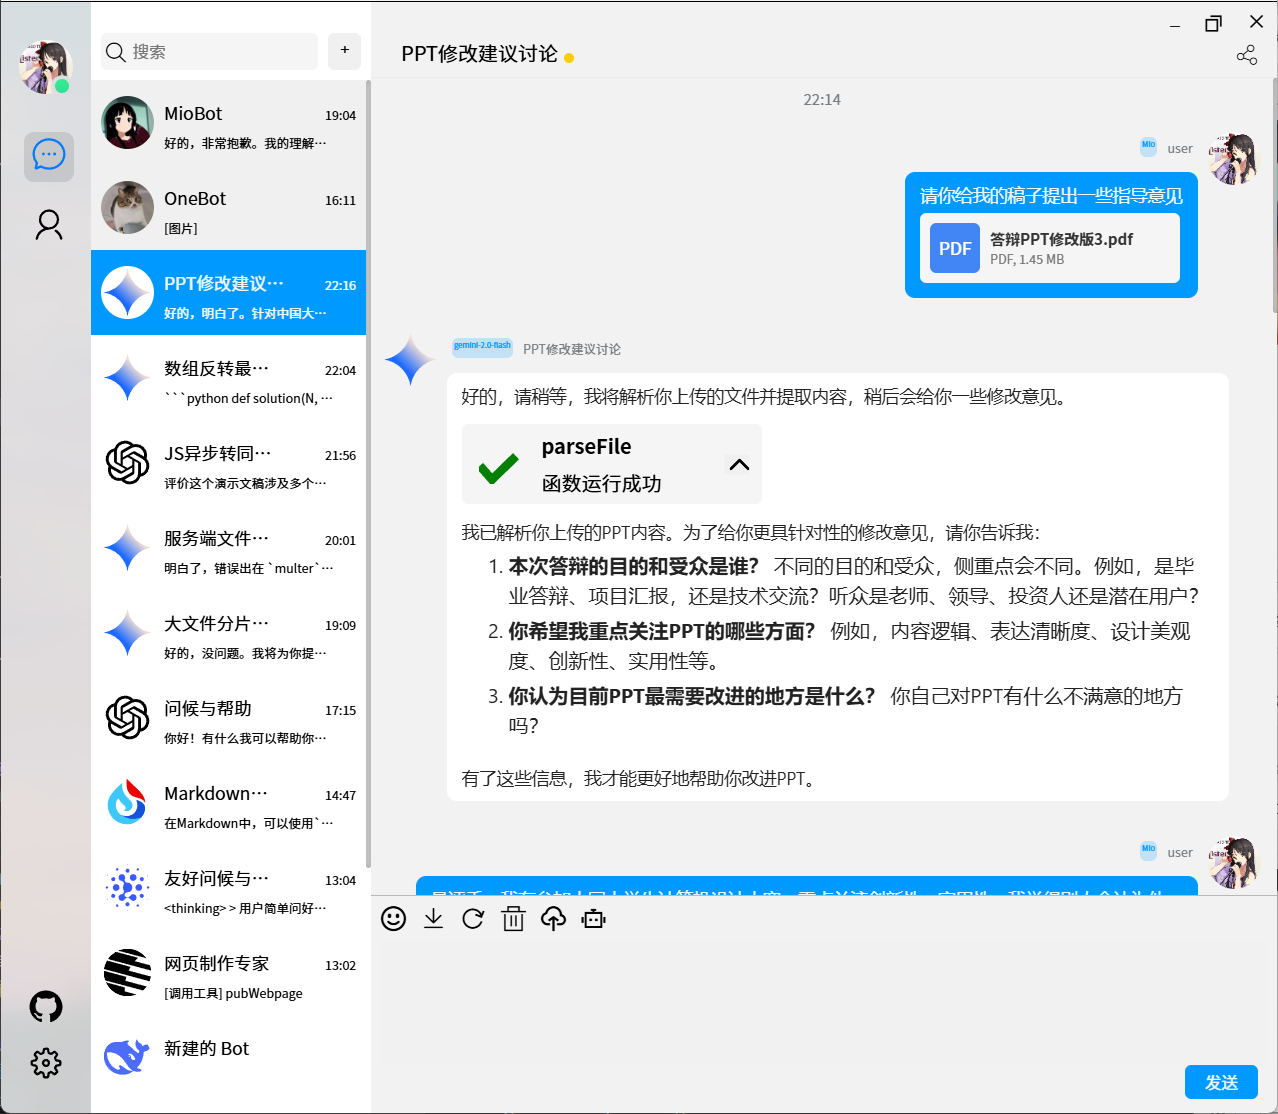Open the 答辩PPT修改版3.pdf attachment

pos(1050,248)
